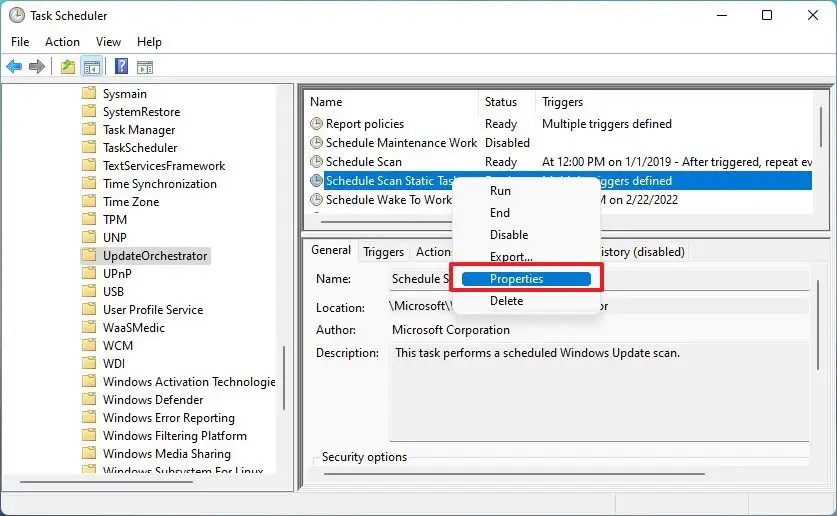Click the UPnP folder icon
The image size is (837, 516).
pyautogui.click(x=89, y=273)
